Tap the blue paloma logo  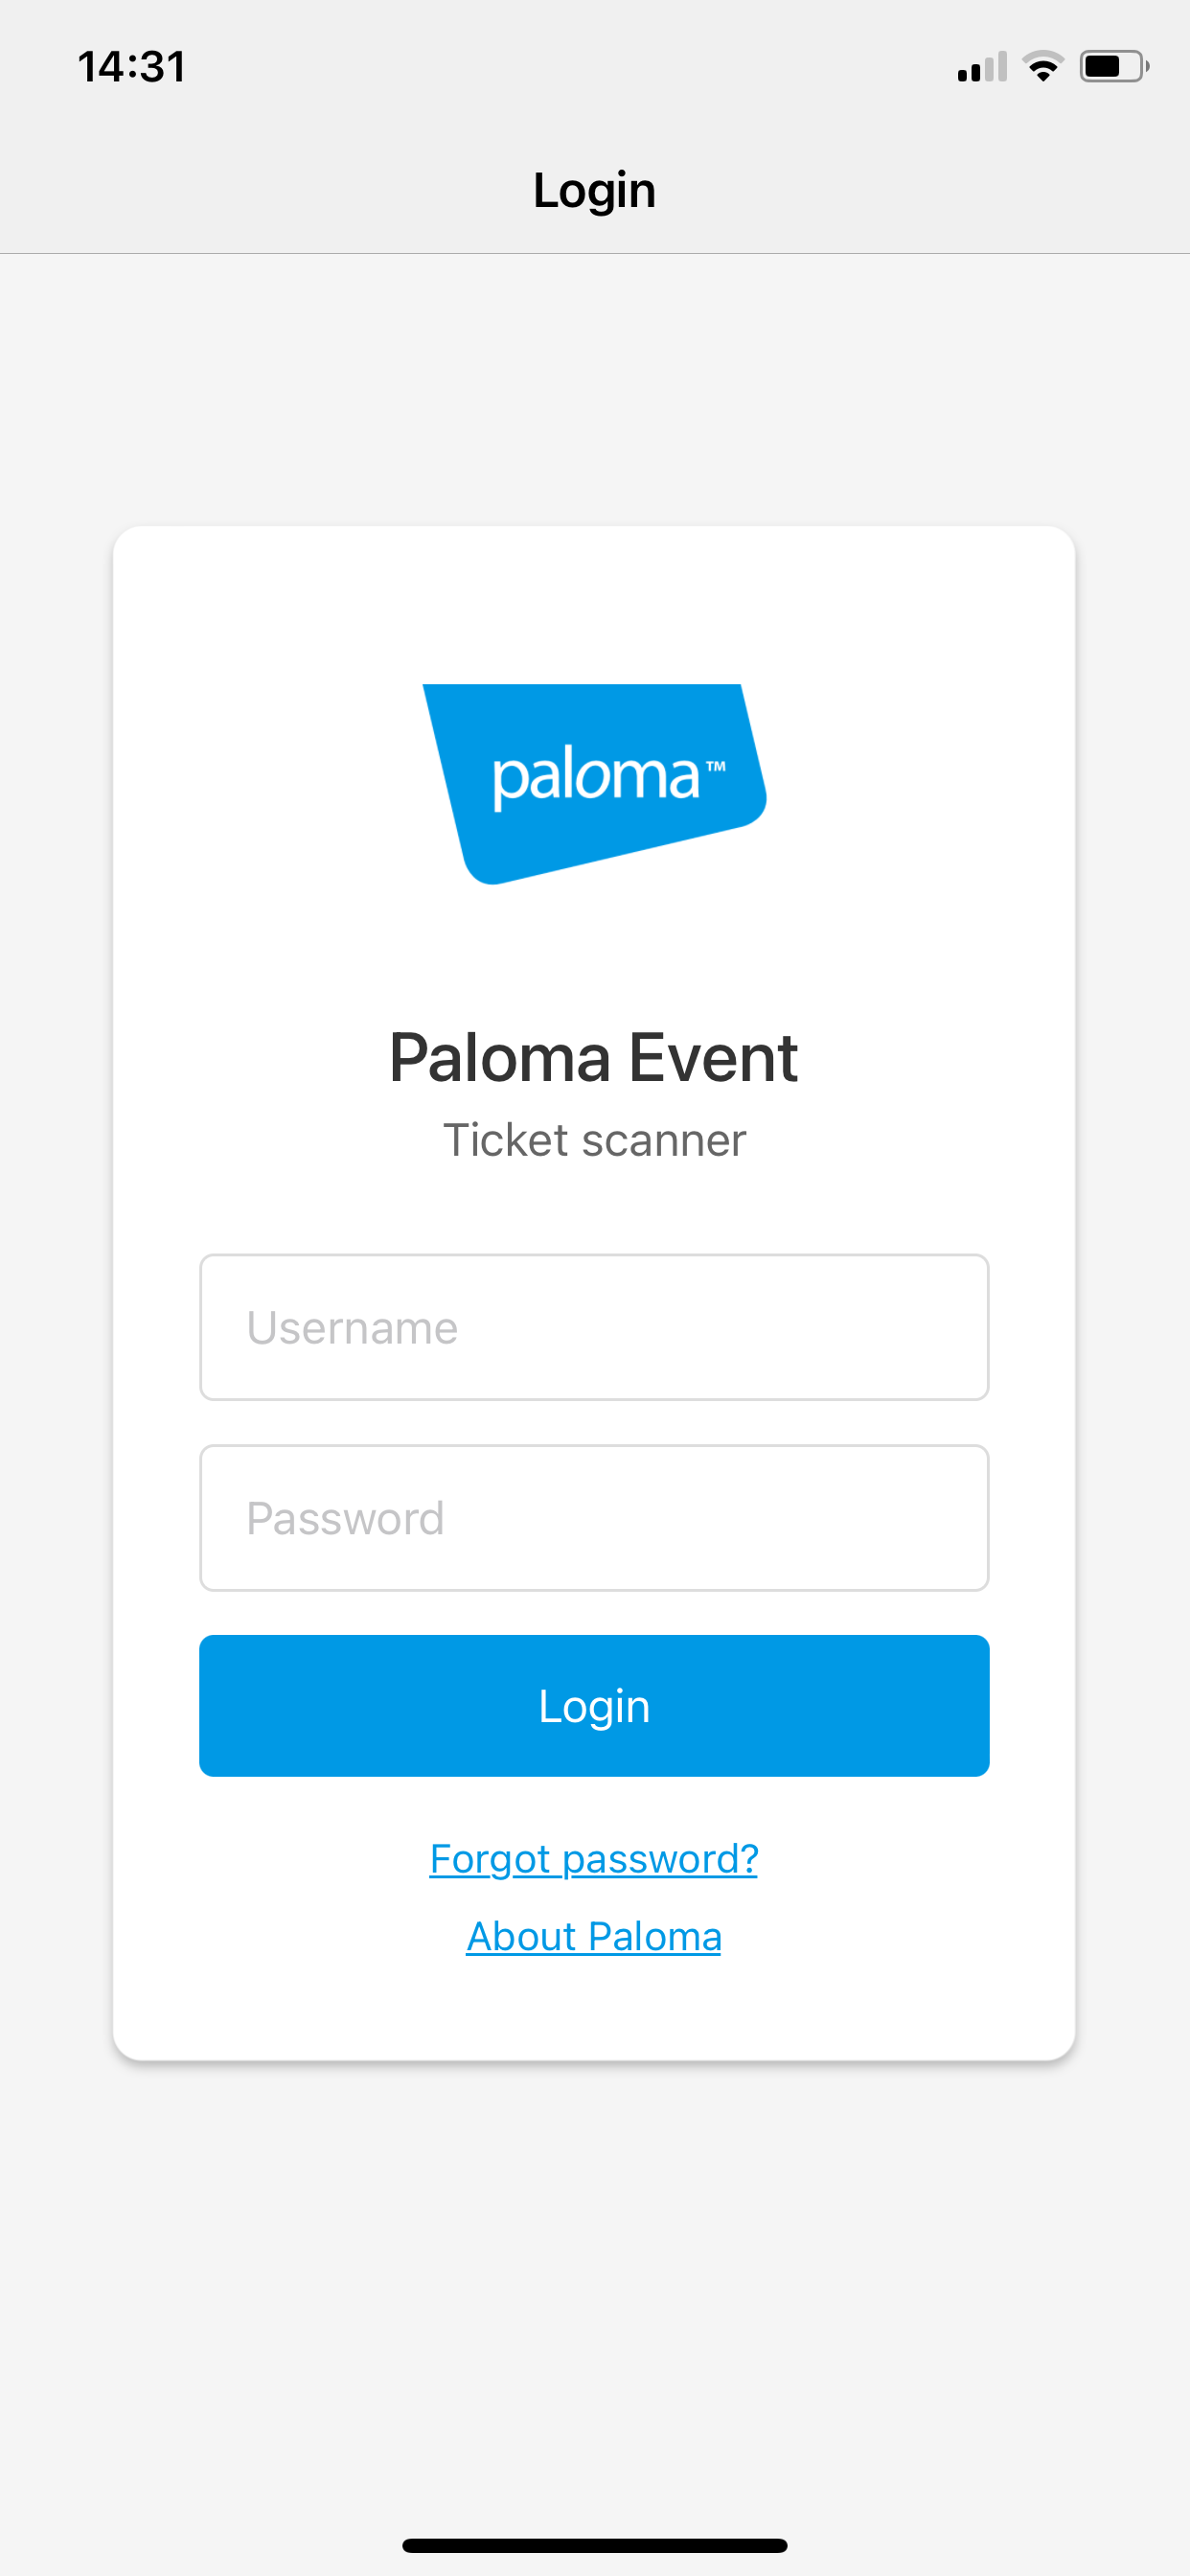coord(594,784)
